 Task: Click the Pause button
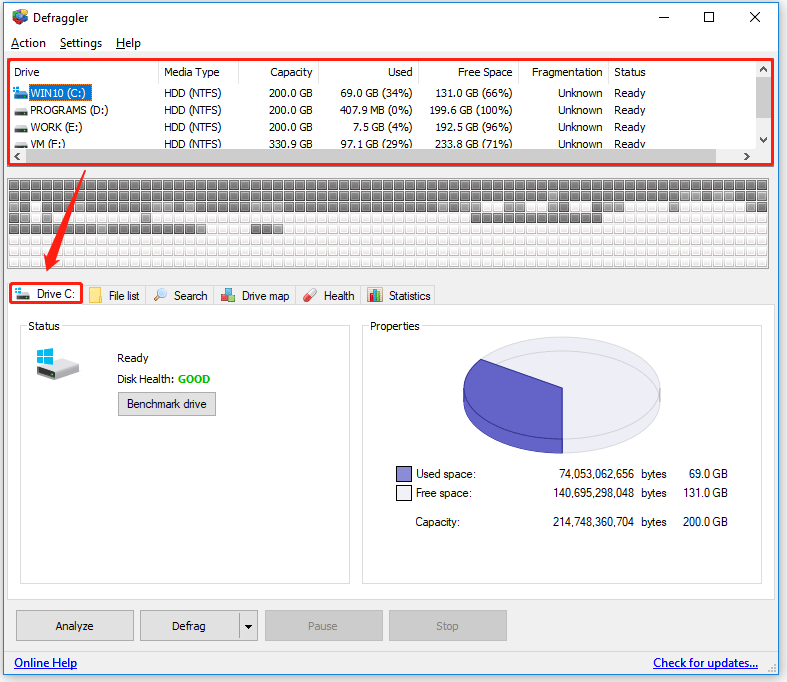pos(324,626)
